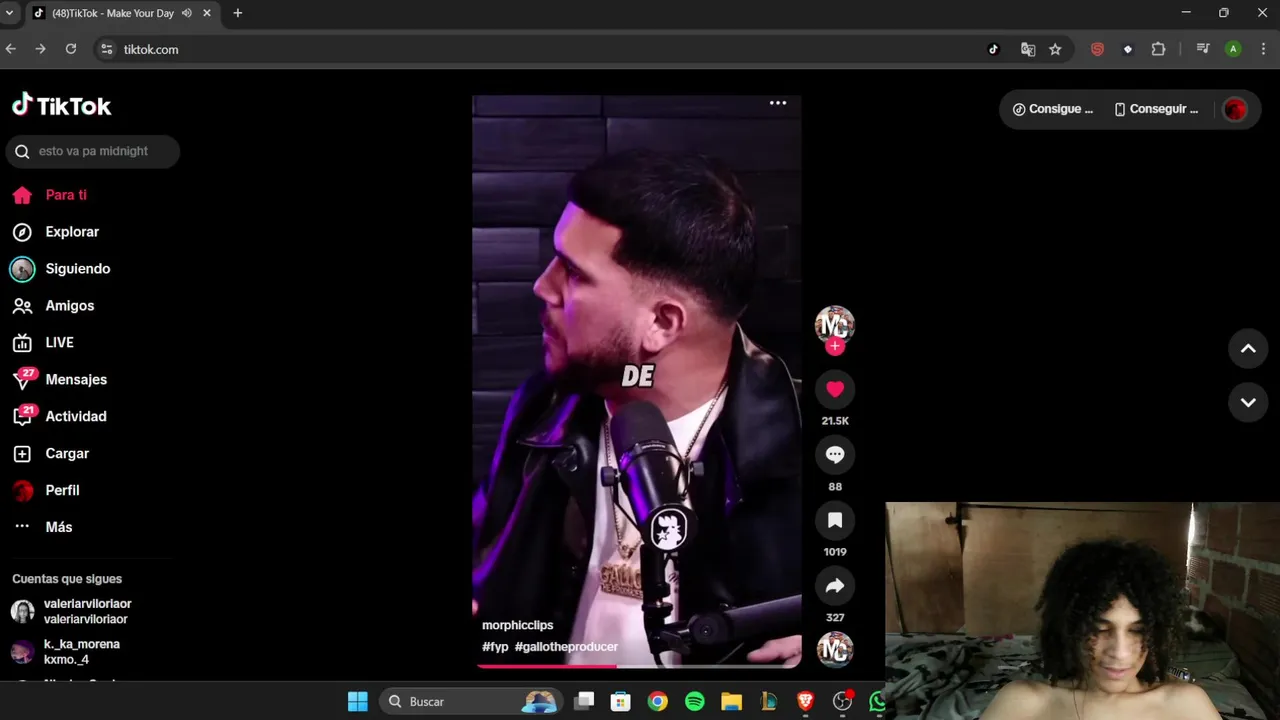
Task: Follow morphicclips with the plus badge
Action: coord(835,347)
